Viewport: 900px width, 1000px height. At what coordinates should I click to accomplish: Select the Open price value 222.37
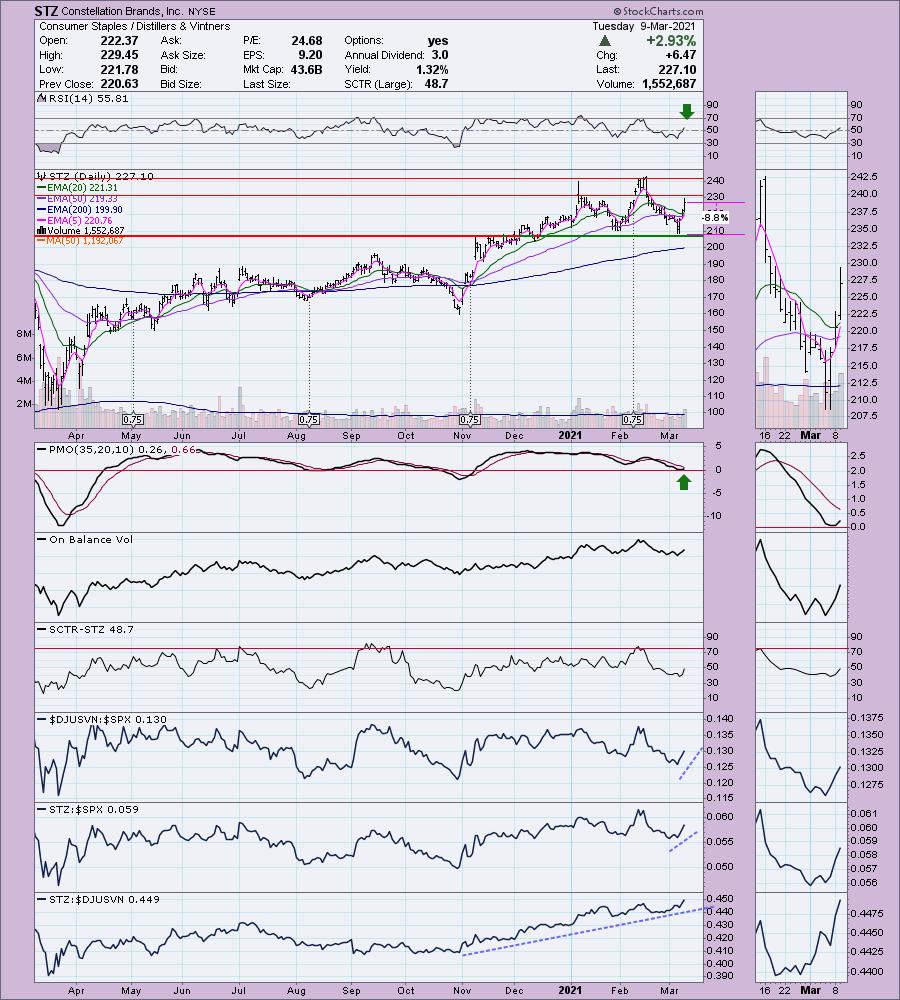coord(119,41)
